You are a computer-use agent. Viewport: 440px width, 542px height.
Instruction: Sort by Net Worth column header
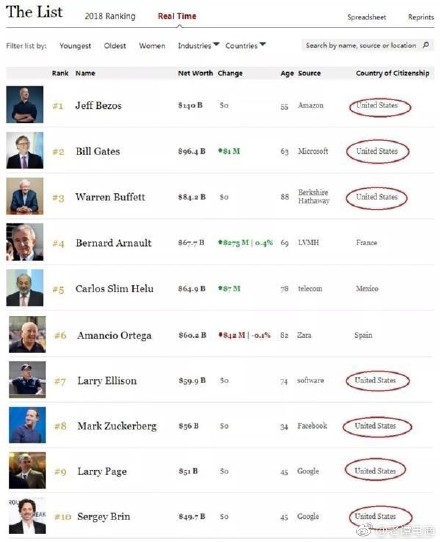(195, 73)
